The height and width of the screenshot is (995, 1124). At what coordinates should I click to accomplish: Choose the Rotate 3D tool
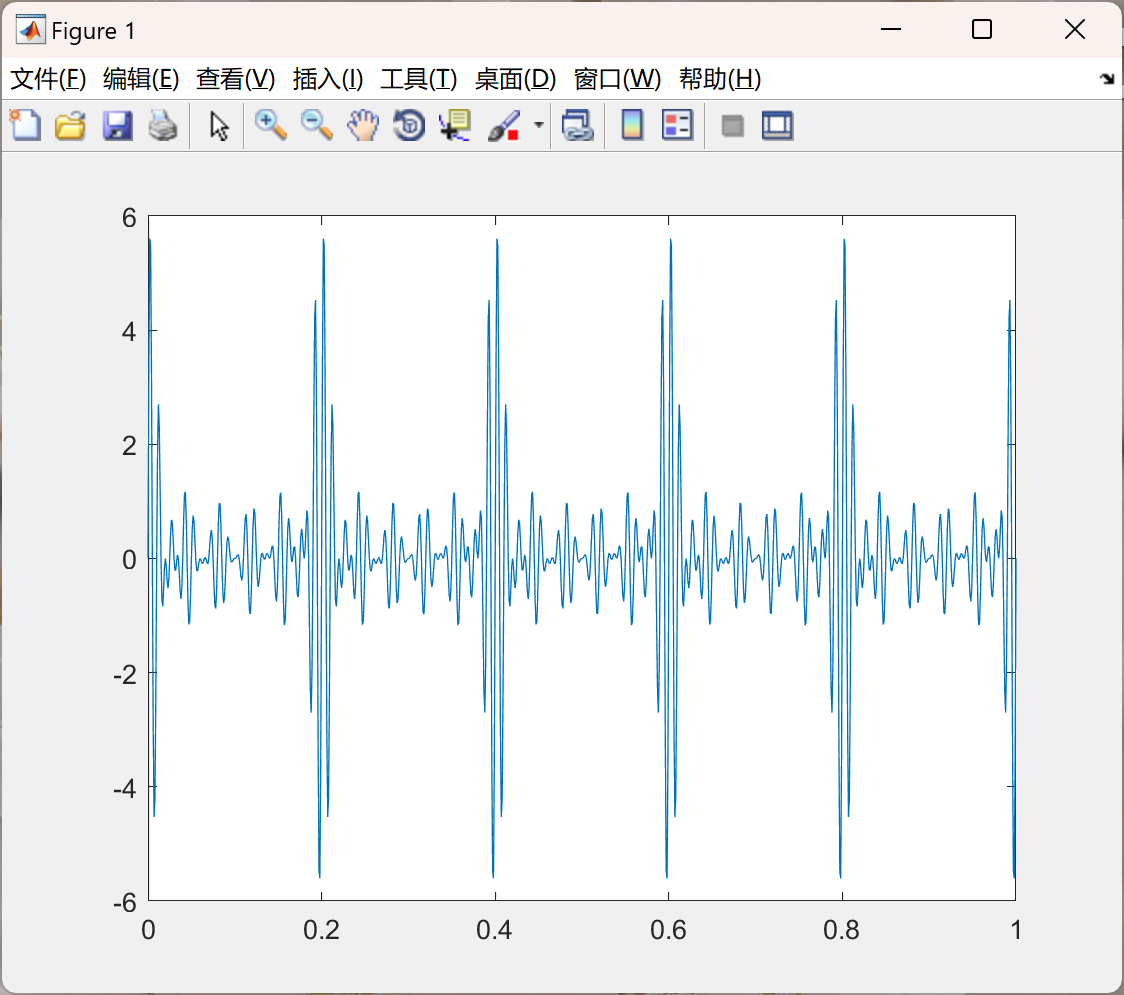click(409, 125)
